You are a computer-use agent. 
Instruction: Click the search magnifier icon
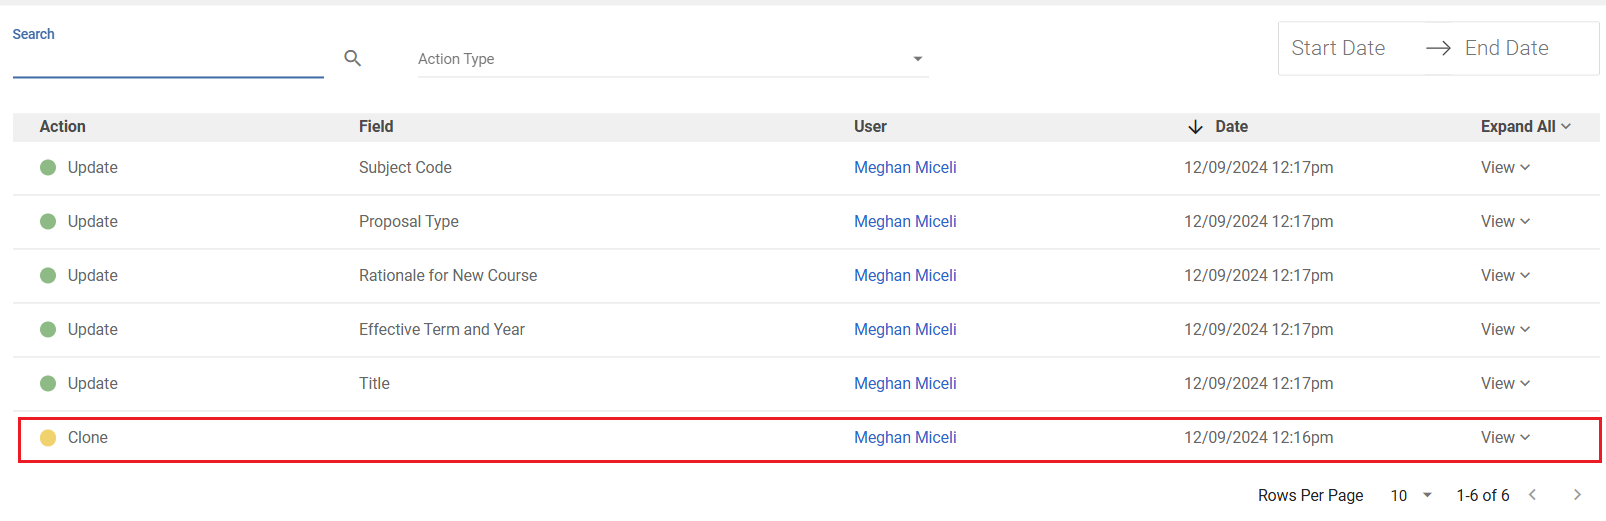coord(352,58)
